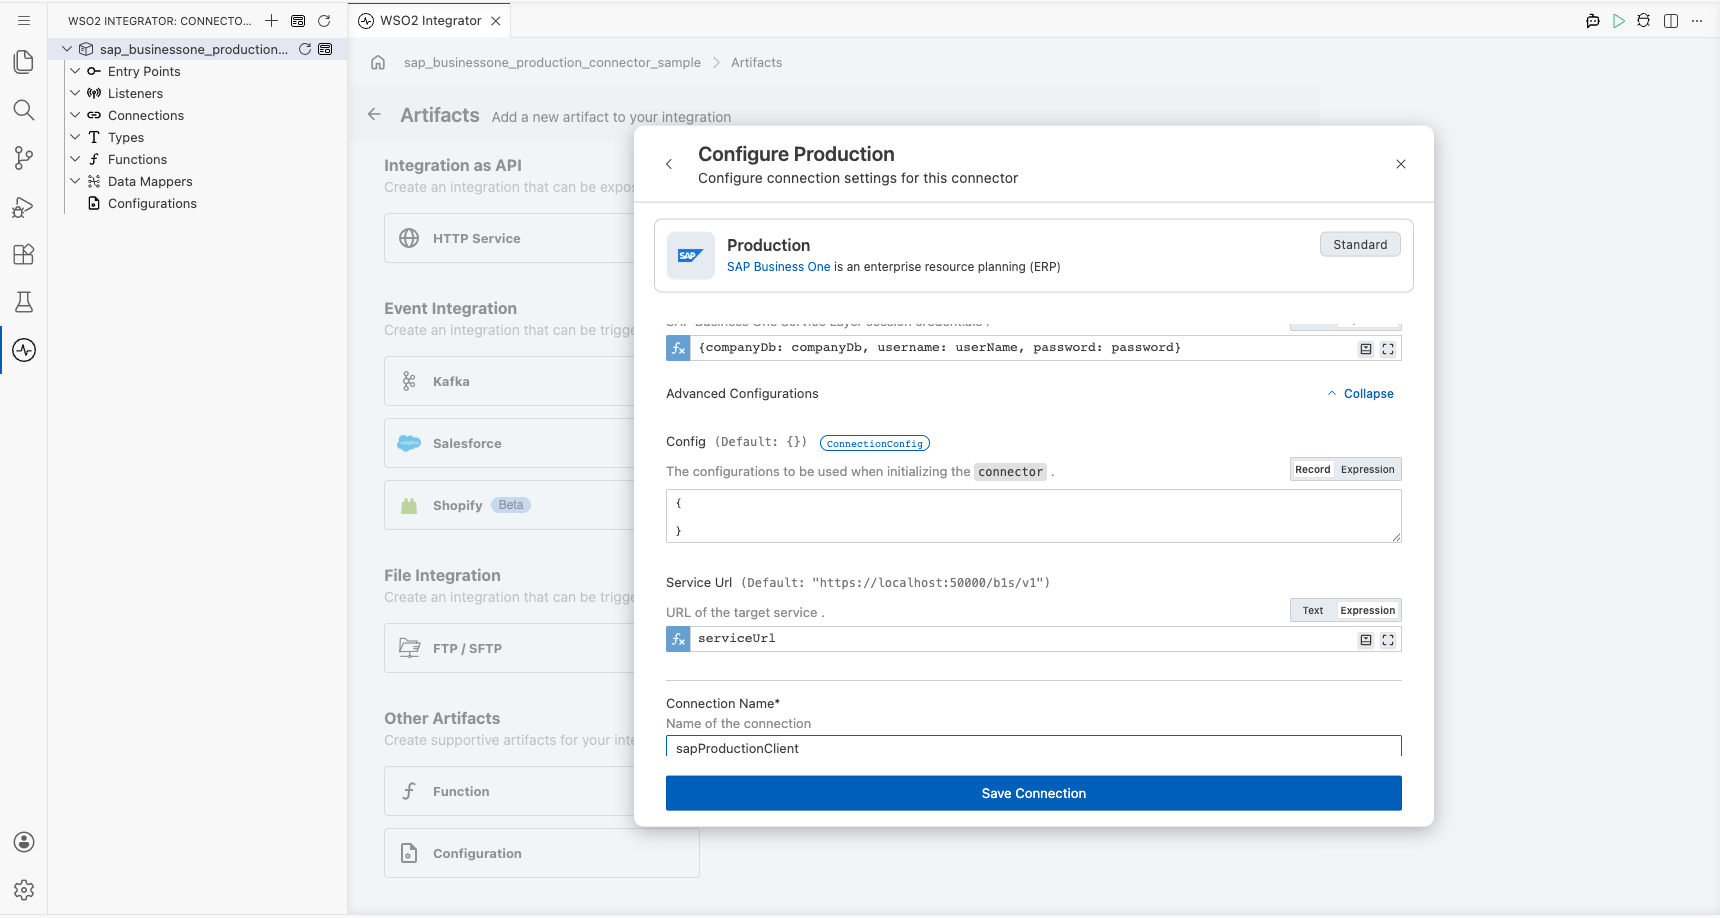Image resolution: width=1720 pixels, height=918 pixels.
Task: Close the WSO2 Integrator editor tab
Action: pos(496,20)
